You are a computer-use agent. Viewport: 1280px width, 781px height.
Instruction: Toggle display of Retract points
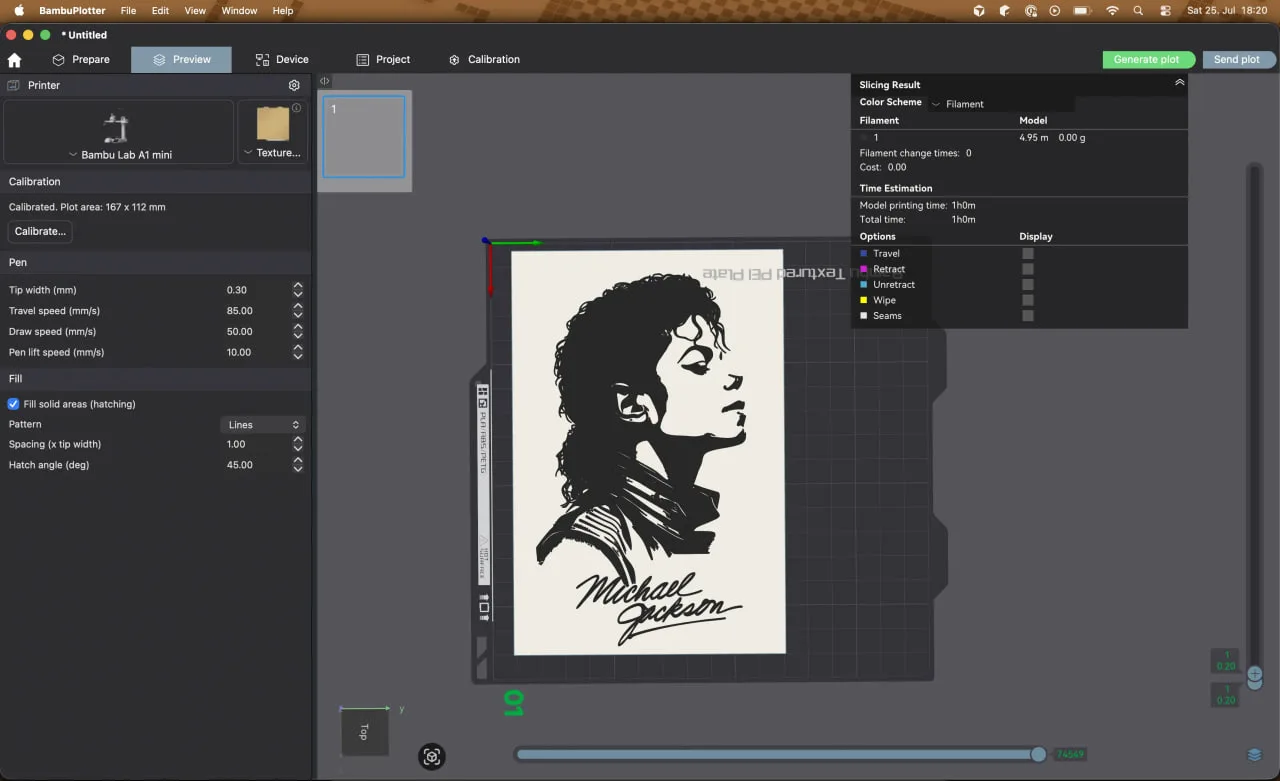(1028, 269)
